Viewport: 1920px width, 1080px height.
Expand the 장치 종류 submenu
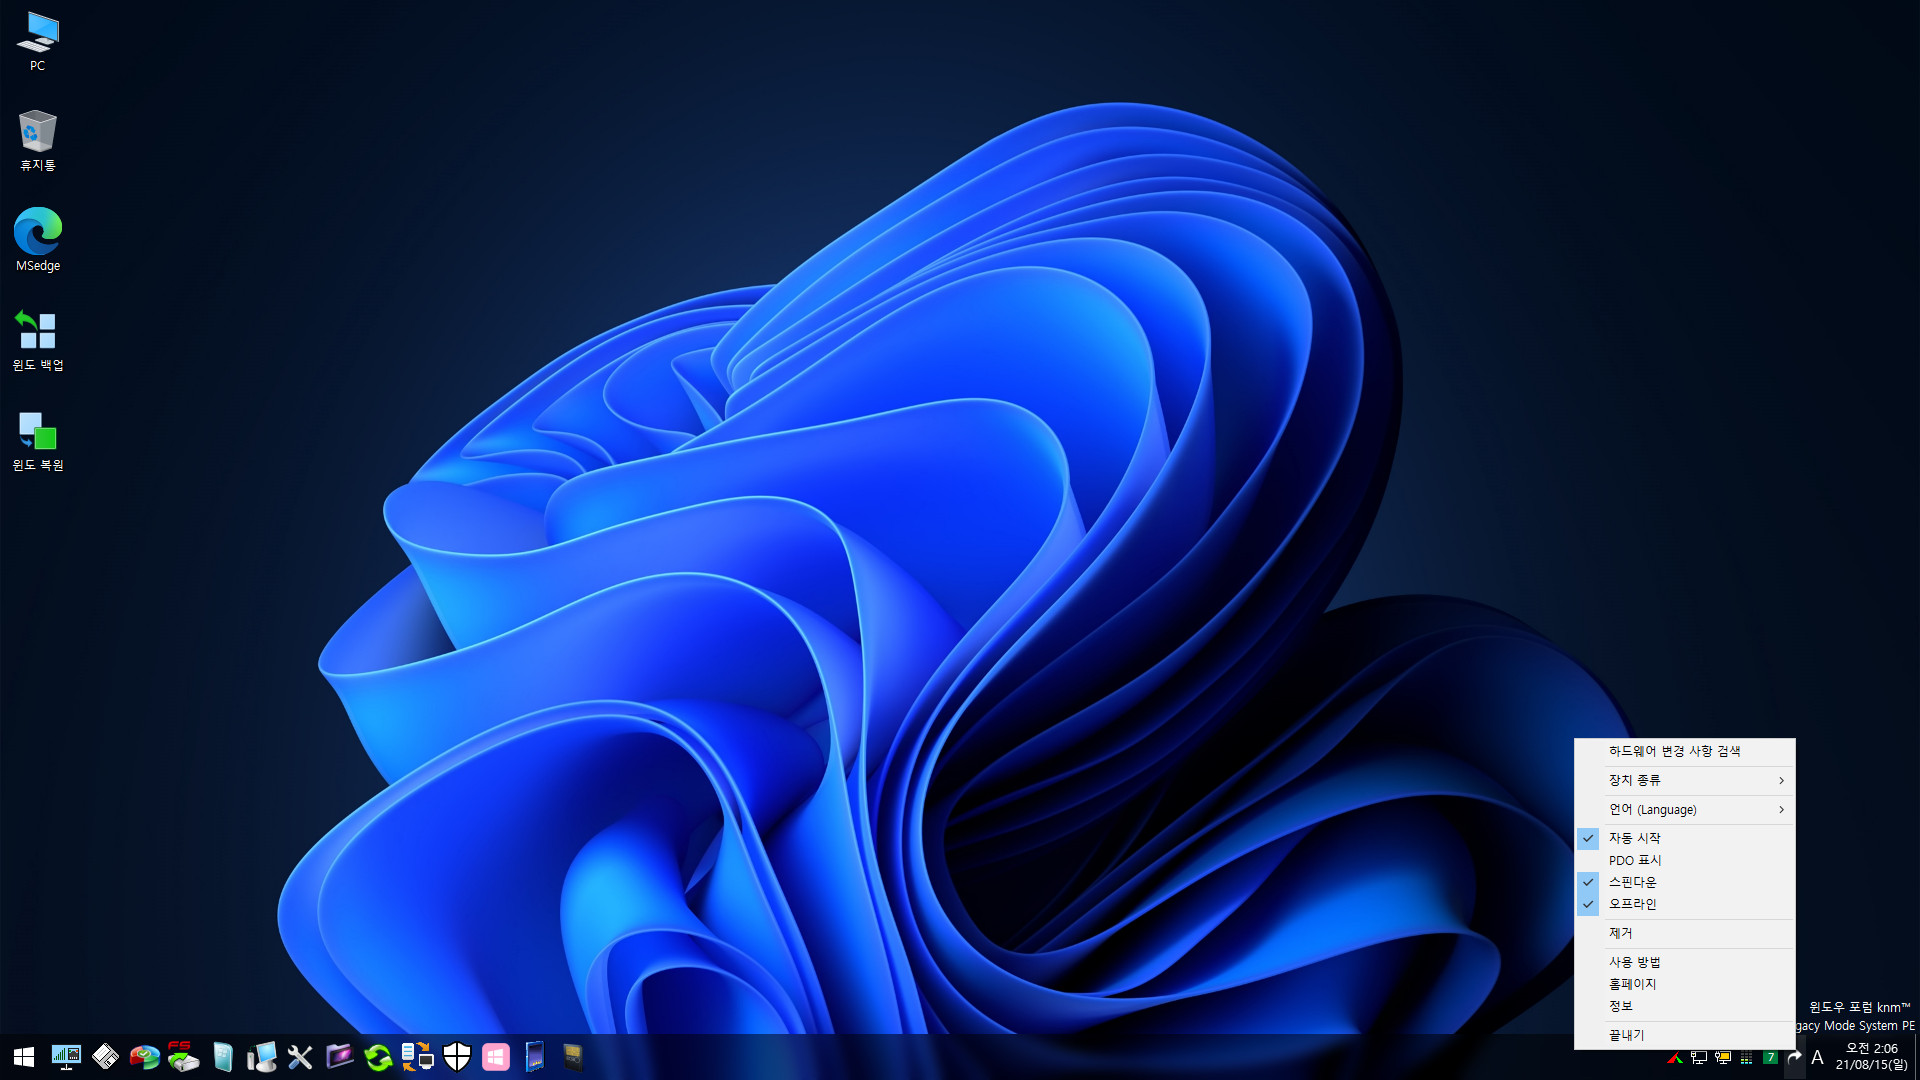coord(1685,780)
